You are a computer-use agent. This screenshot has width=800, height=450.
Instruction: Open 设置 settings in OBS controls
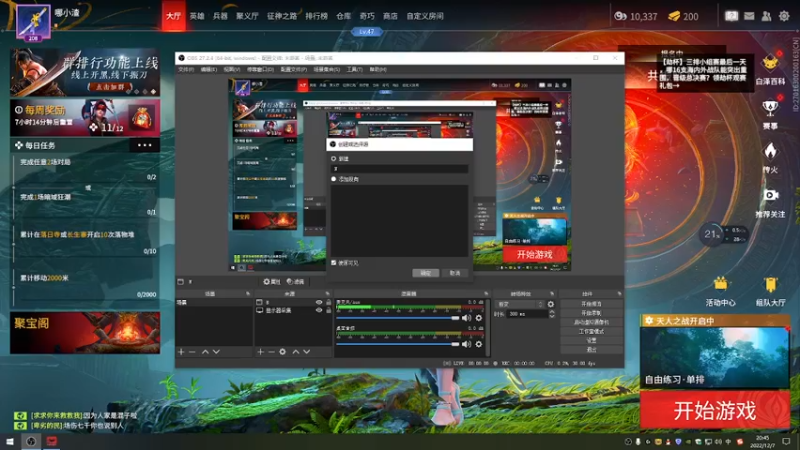pos(591,340)
